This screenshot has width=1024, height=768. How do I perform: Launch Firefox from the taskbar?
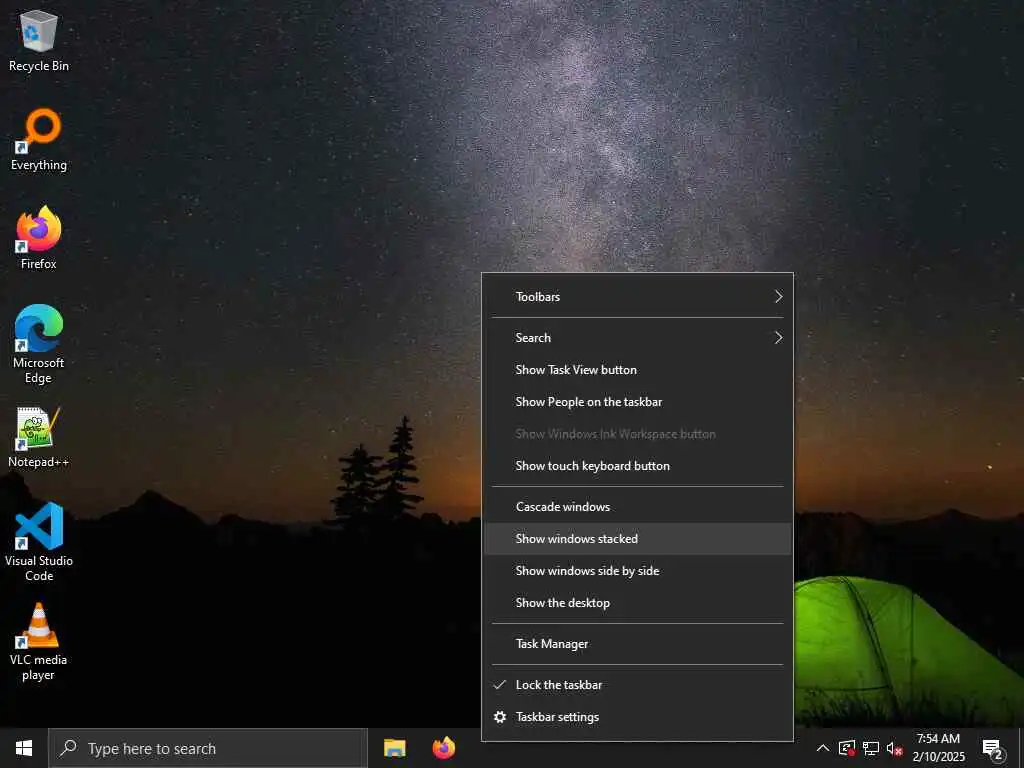point(444,748)
